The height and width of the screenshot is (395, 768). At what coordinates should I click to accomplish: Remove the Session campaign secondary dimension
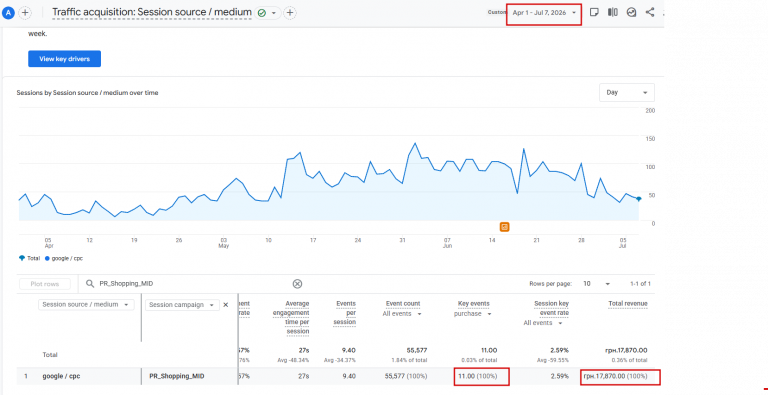226,305
